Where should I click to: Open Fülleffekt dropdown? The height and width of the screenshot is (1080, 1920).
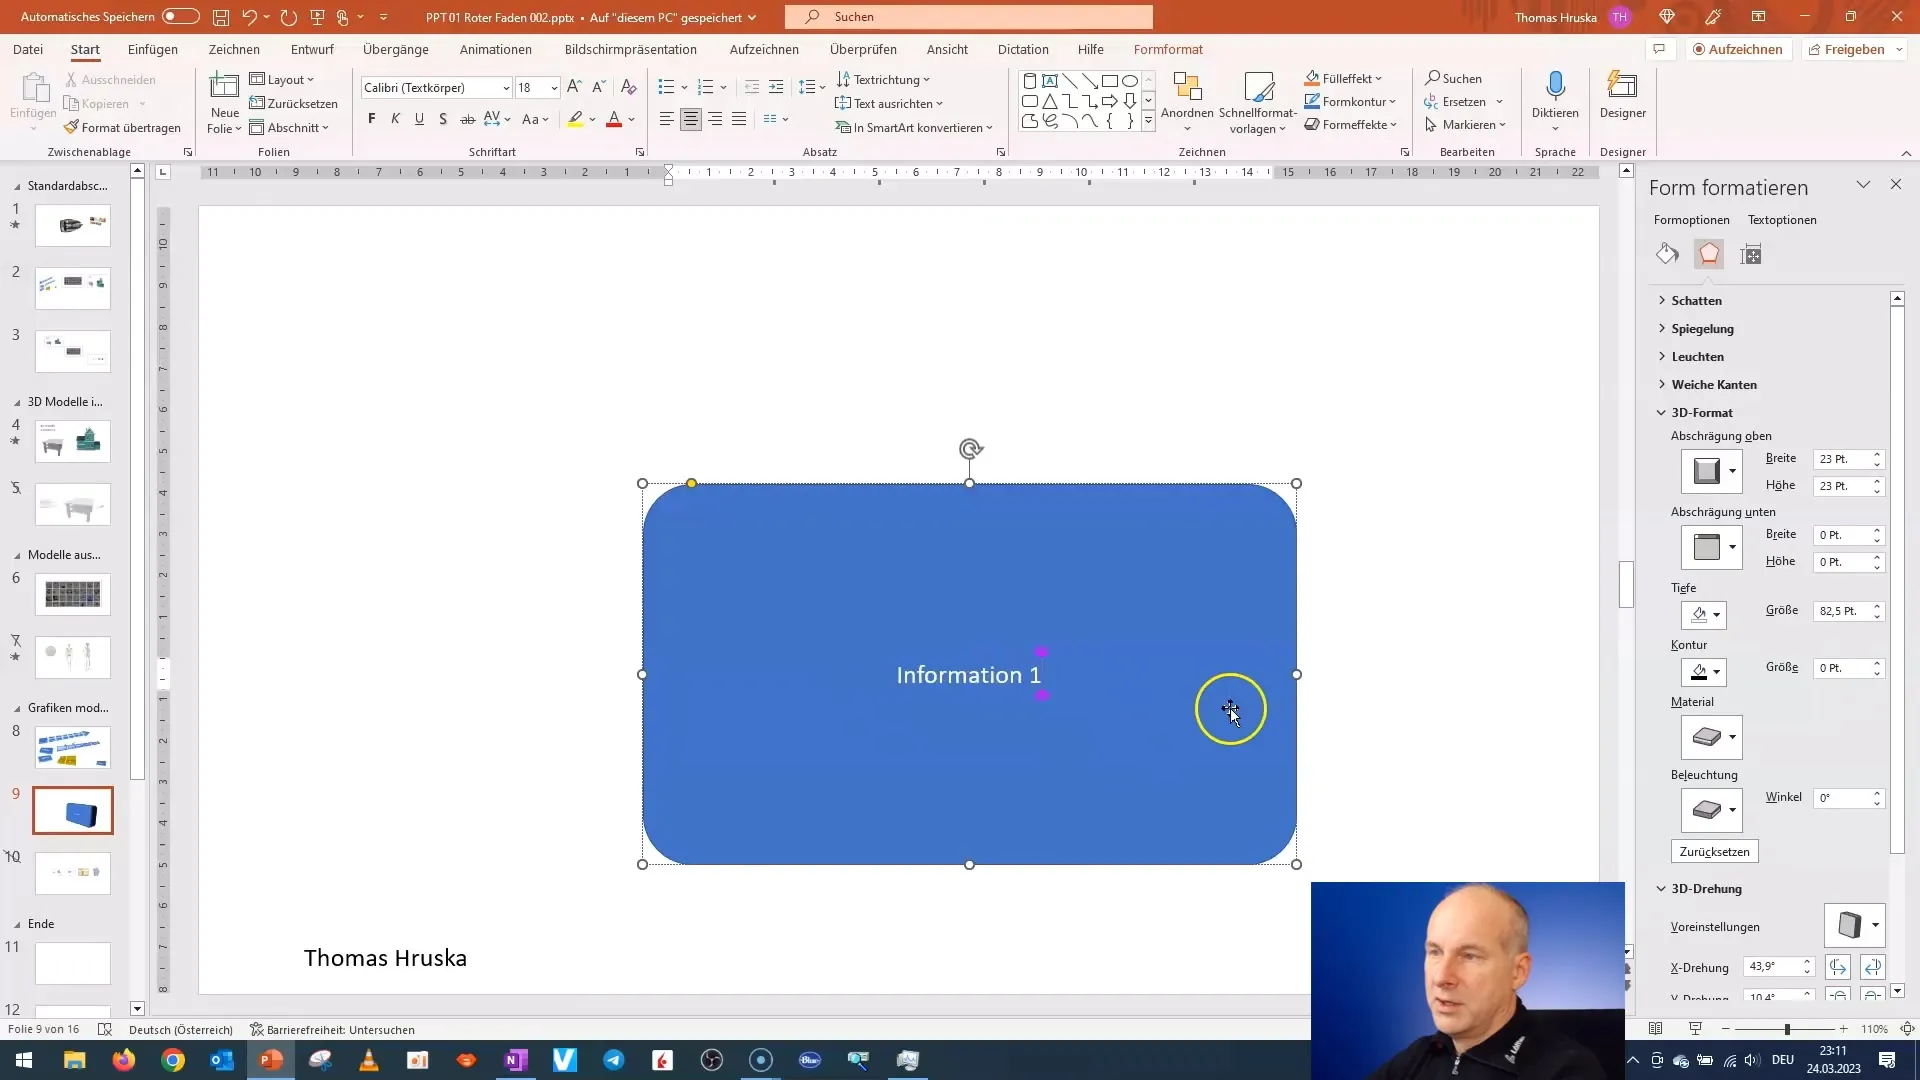pos(1344,78)
